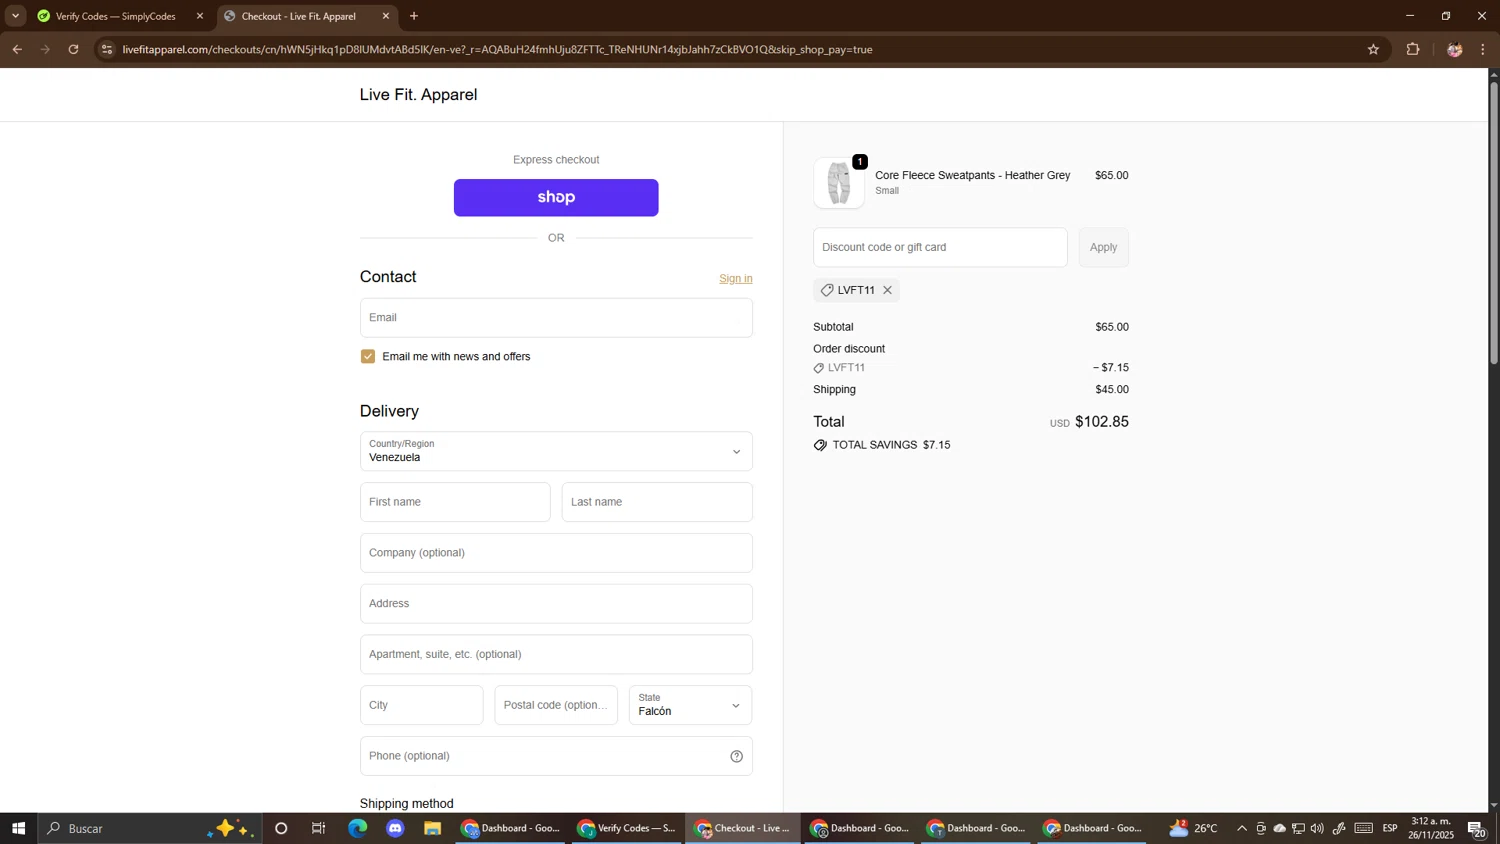Viewport: 1500px width, 844px height.
Task: Click the total amount $102.85
Action: (x=1102, y=422)
